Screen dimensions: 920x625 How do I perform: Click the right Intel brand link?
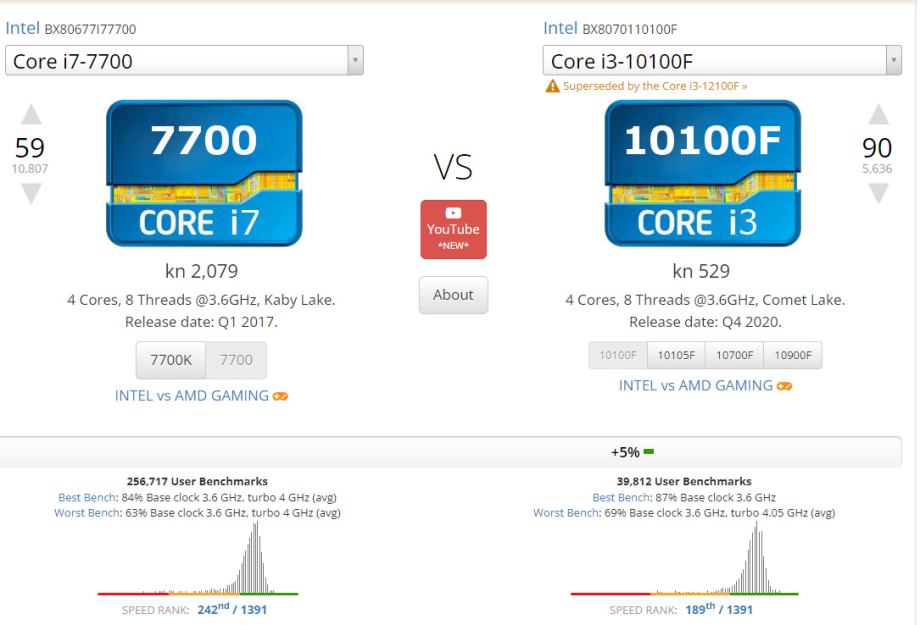[x=560, y=28]
